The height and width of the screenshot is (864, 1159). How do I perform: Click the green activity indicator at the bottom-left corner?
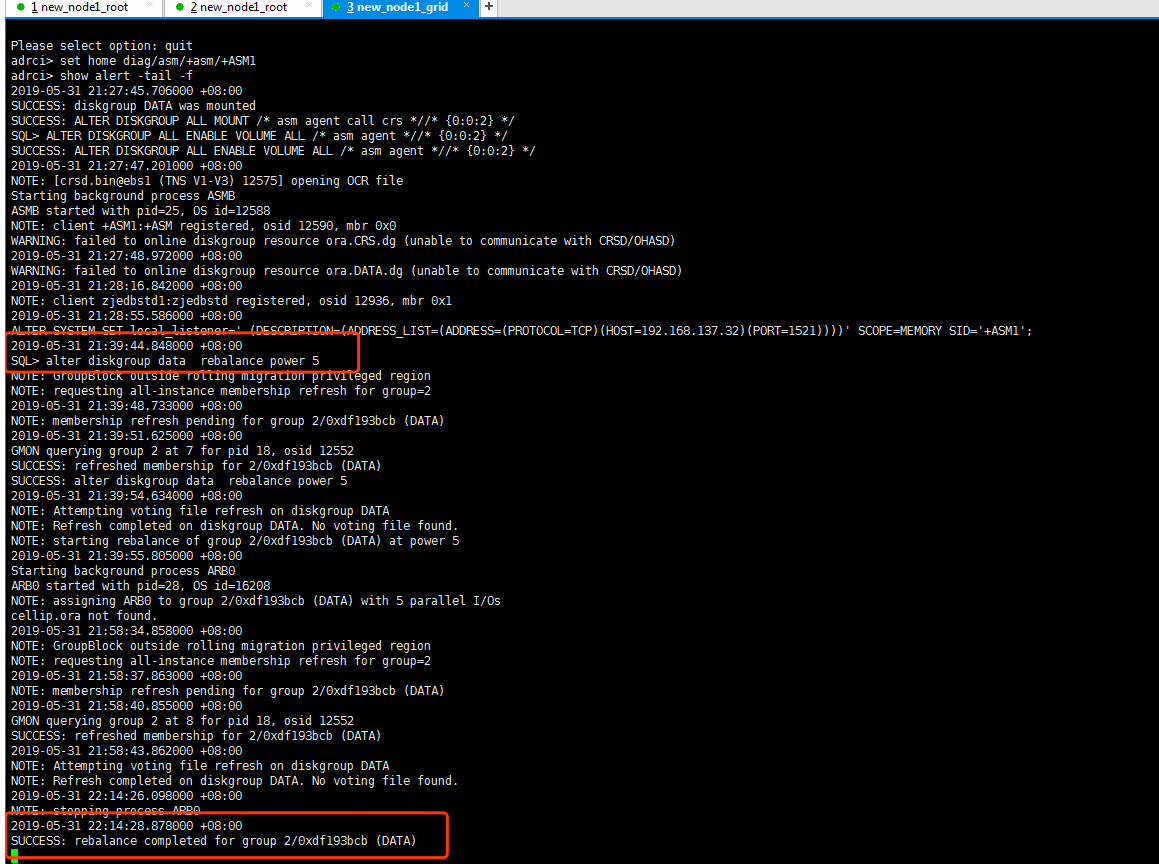point(12,855)
